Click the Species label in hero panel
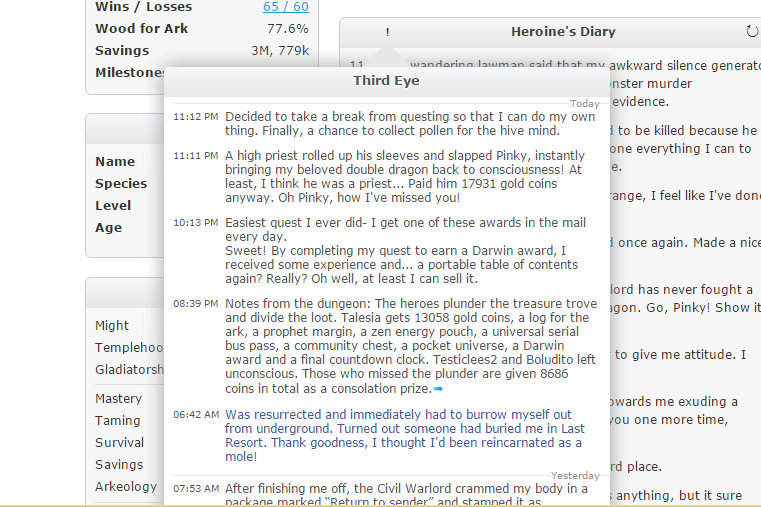 click(121, 183)
